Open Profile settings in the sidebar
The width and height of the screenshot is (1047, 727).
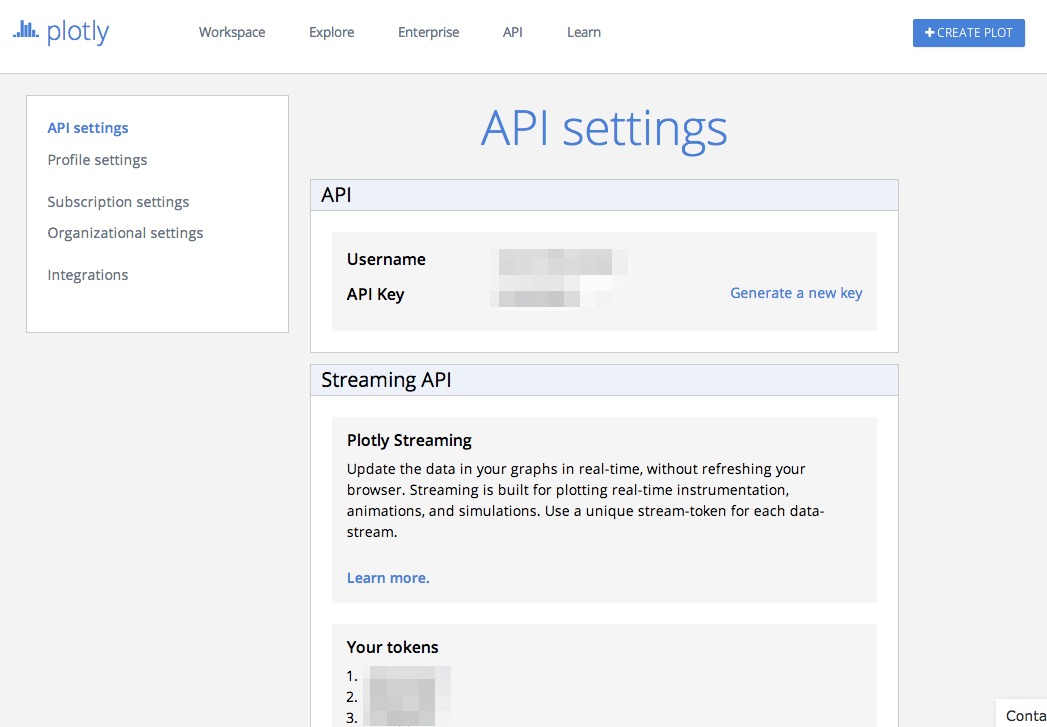pos(97,160)
